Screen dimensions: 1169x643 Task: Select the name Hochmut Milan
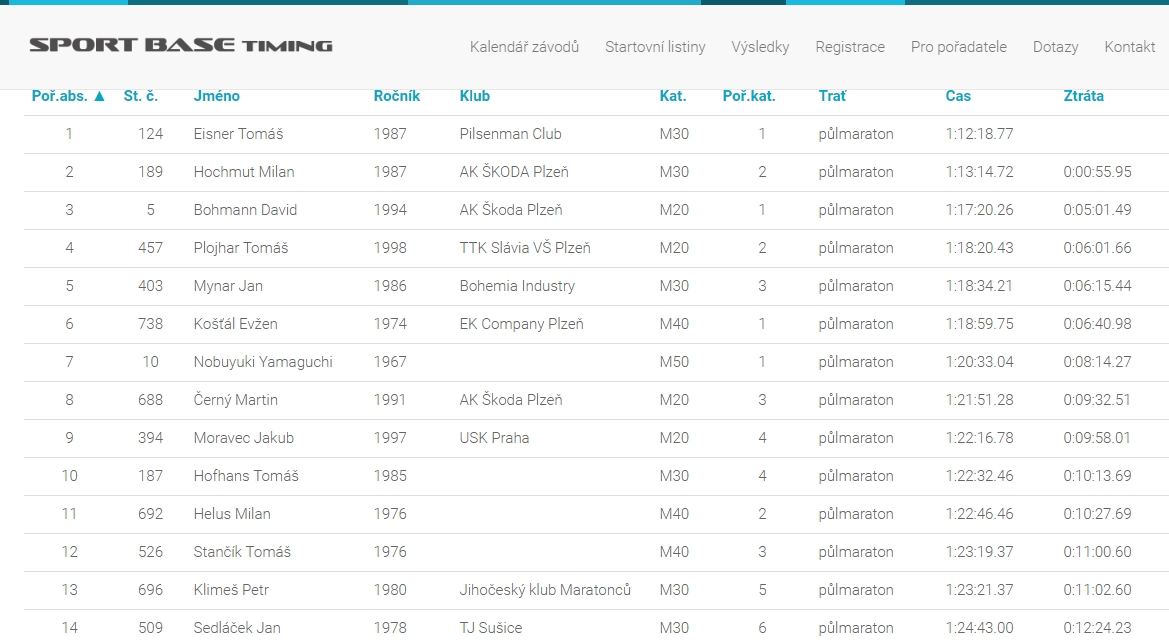click(244, 172)
